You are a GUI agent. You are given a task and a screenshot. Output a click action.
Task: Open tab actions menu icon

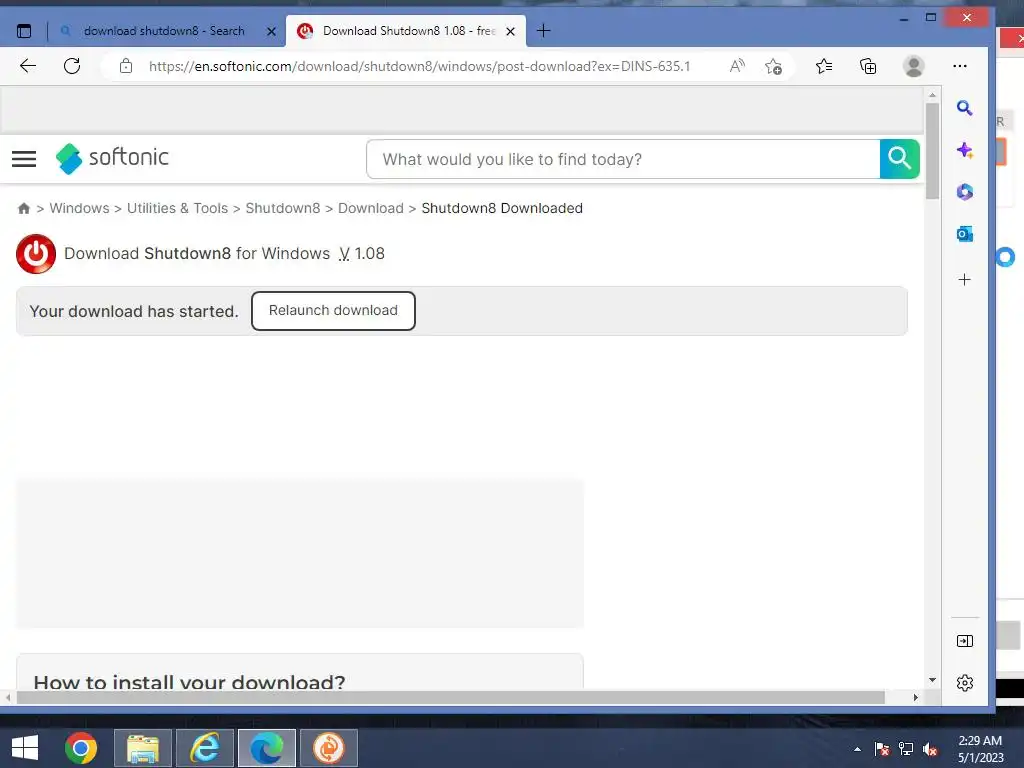pos(24,31)
